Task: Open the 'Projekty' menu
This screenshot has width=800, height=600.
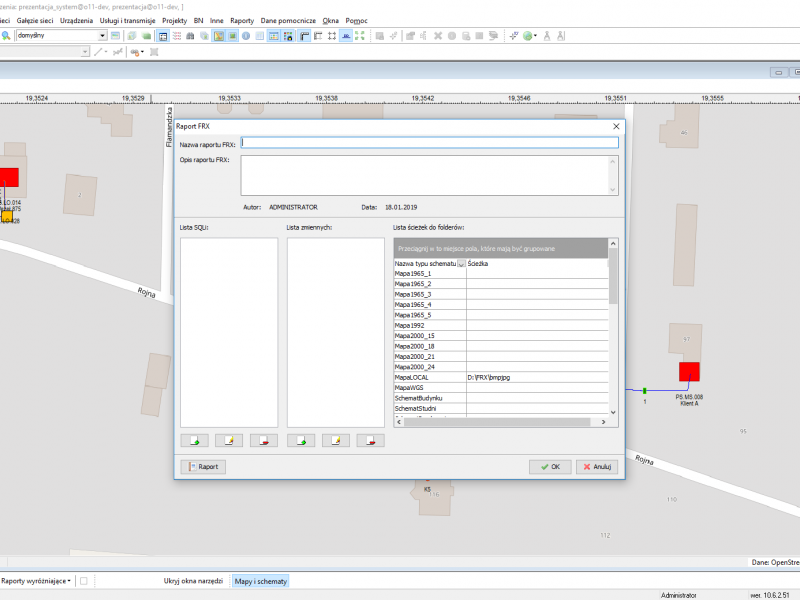Action: 174,21
